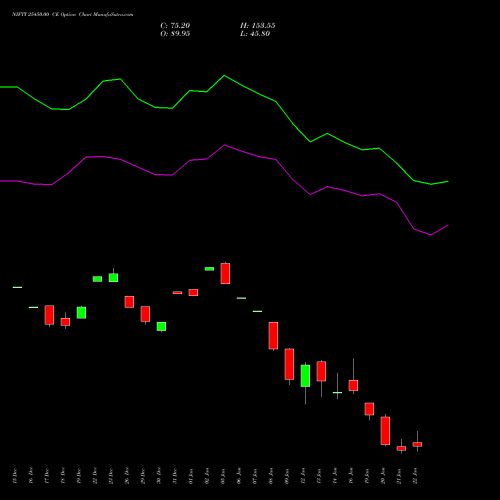Screen dimensions: 500x500
Task: Click the 15 Dec date label
Action: click(14, 476)
